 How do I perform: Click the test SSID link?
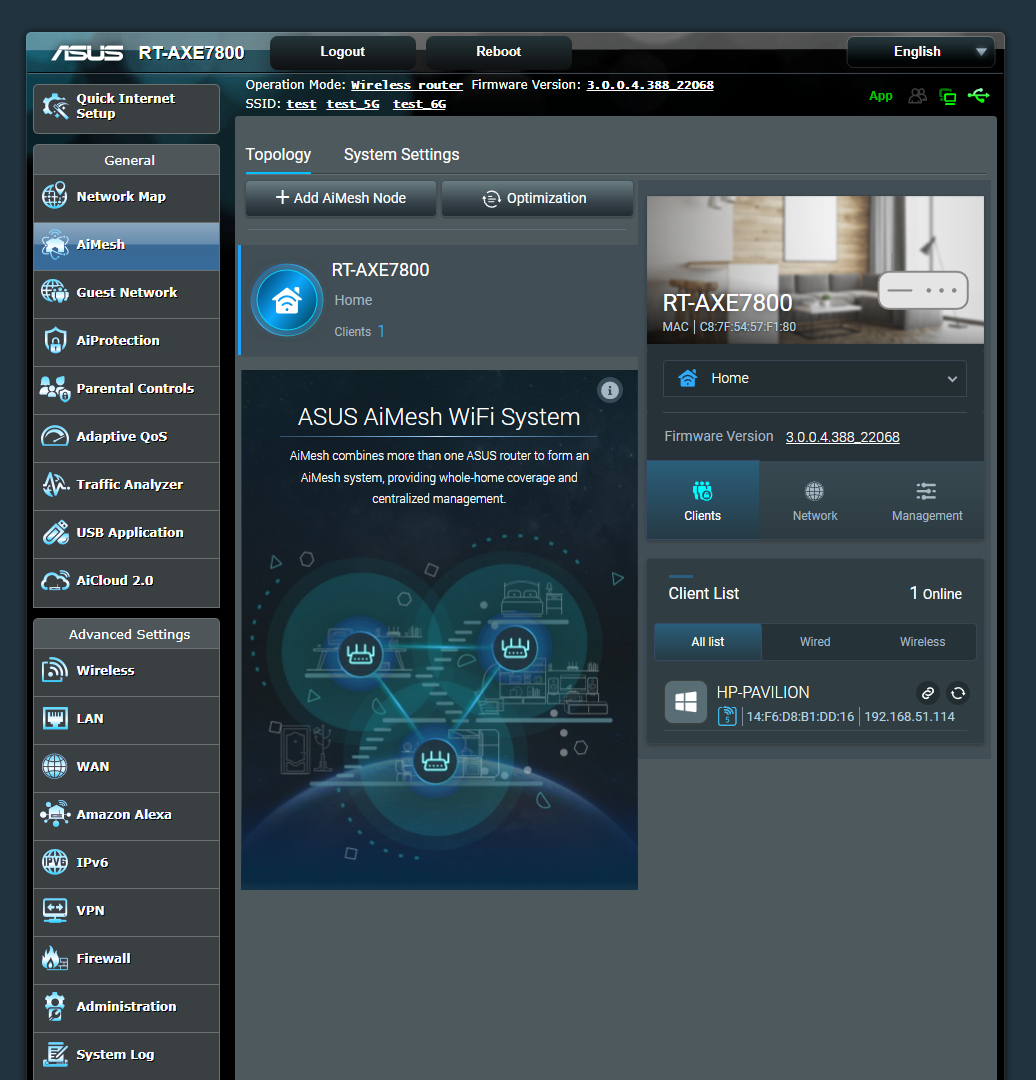coord(302,104)
